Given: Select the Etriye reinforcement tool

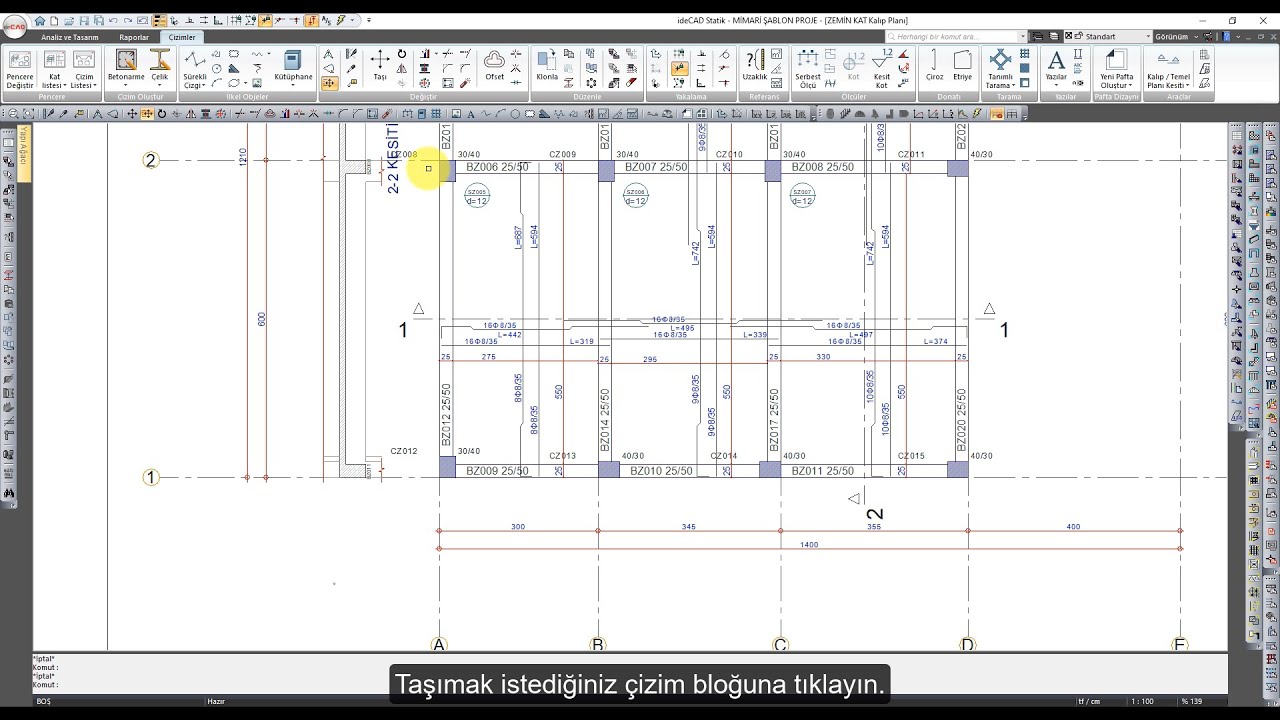Looking at the screenshot, I should point(962,66).
